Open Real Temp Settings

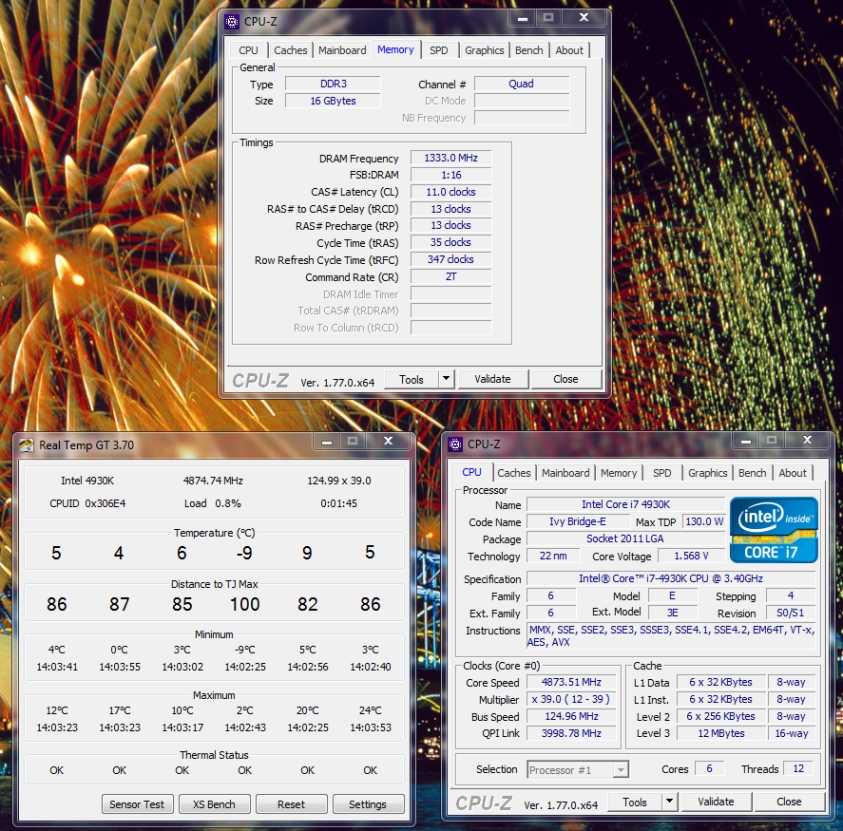[x=368, y=804]
